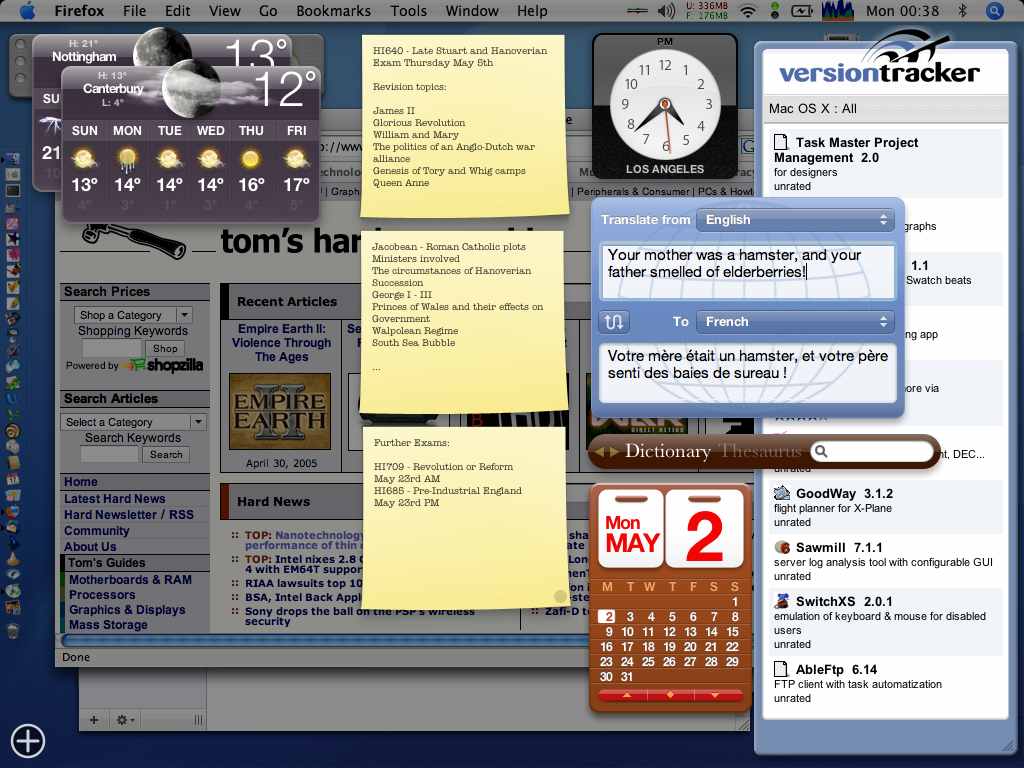Screen dimensions: 1024x768
Task: Click the calendar widget today diamond
Action: click(x=670, y=696)
